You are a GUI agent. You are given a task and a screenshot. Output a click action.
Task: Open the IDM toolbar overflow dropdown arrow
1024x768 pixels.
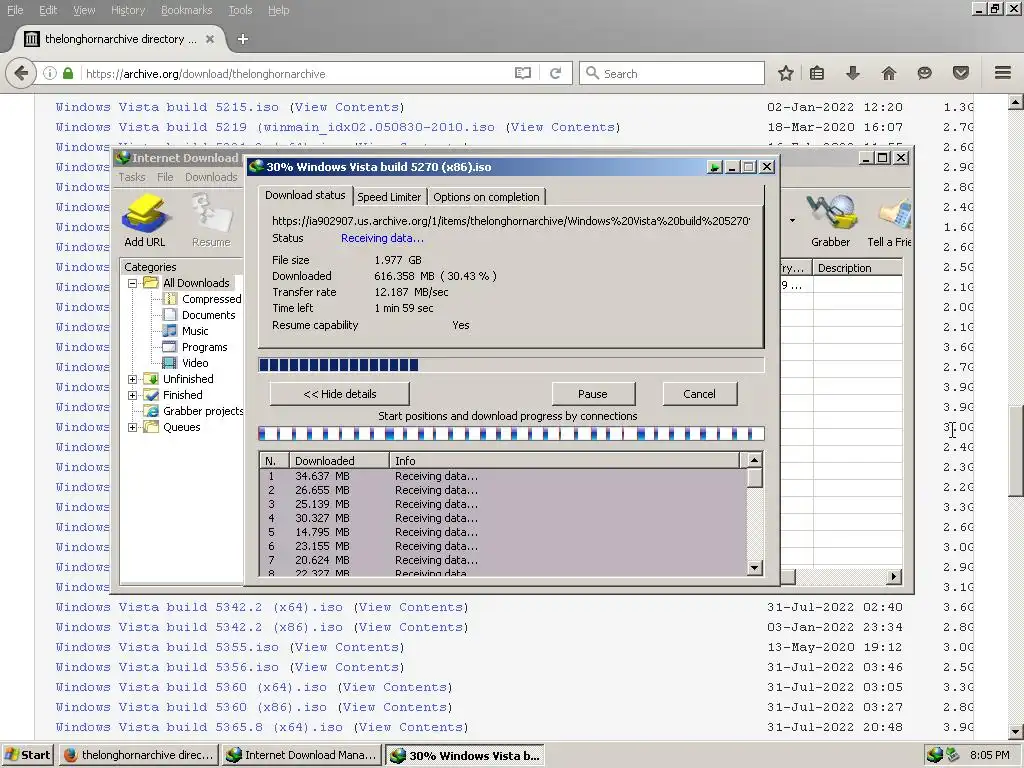(x=792, y=220)
